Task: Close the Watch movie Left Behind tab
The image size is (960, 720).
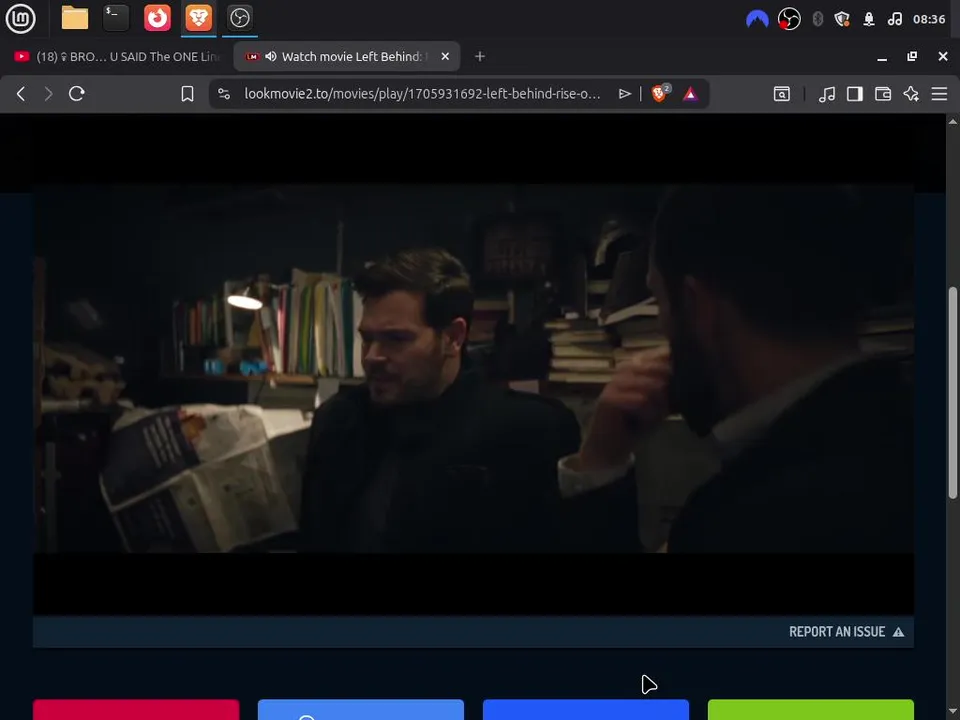Action: (445, 56)
